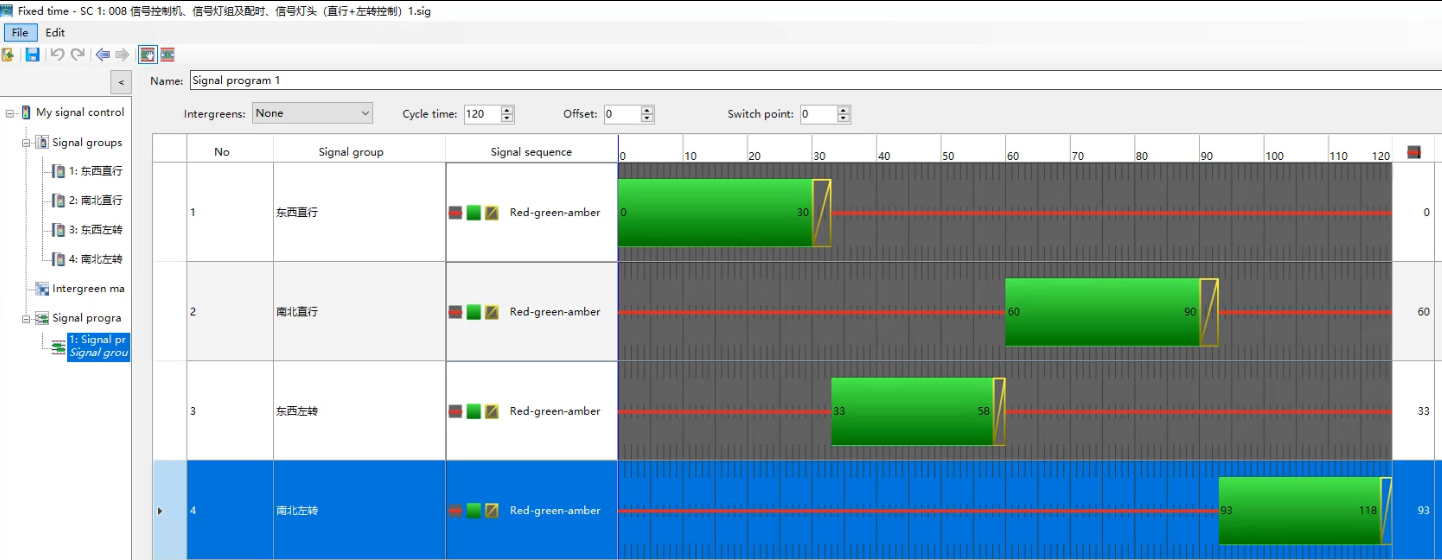Collapse the Signal groups tree node
This screenshot has height=560, width=1442.
click(27, 143)
